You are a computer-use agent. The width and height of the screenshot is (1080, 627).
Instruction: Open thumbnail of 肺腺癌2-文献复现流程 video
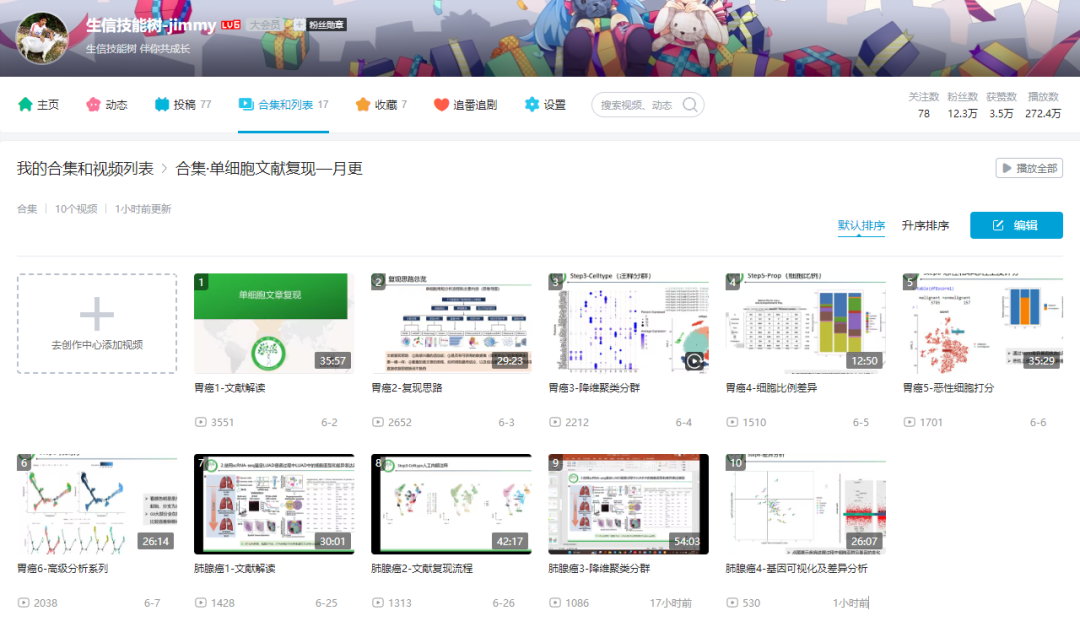tap(451, 504)
